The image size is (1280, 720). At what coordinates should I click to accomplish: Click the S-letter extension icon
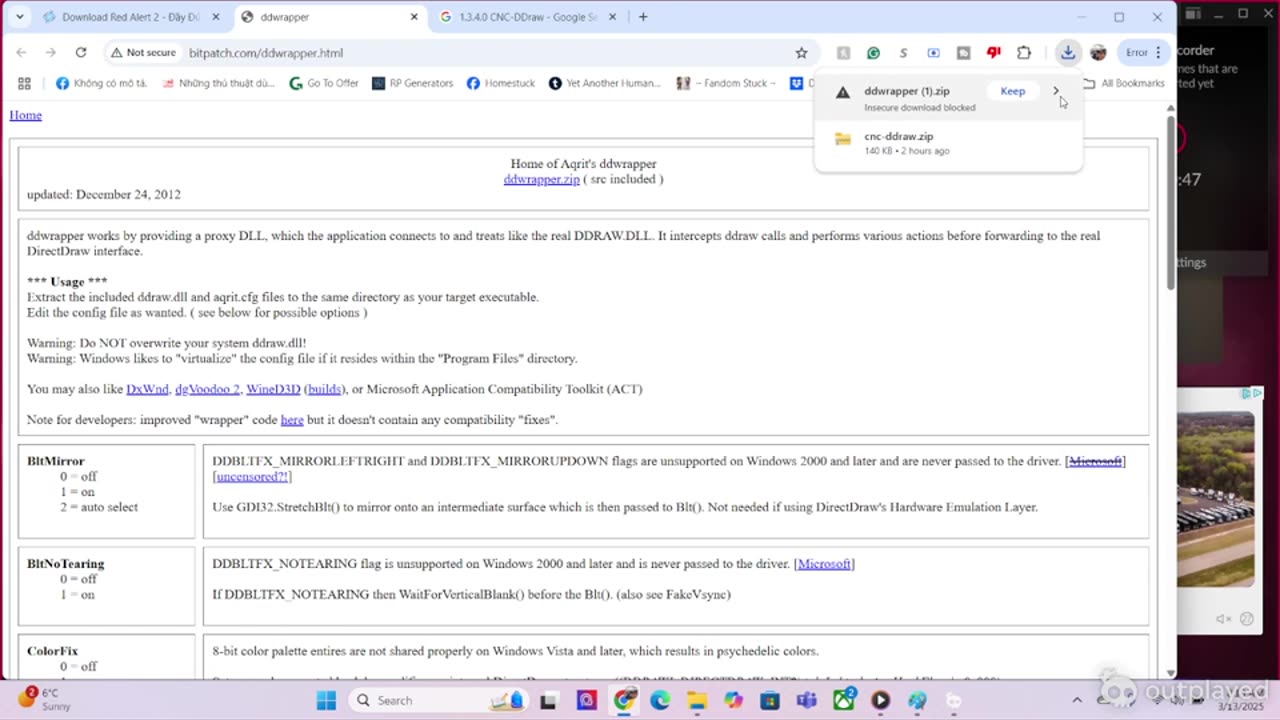tap(903, 53)
